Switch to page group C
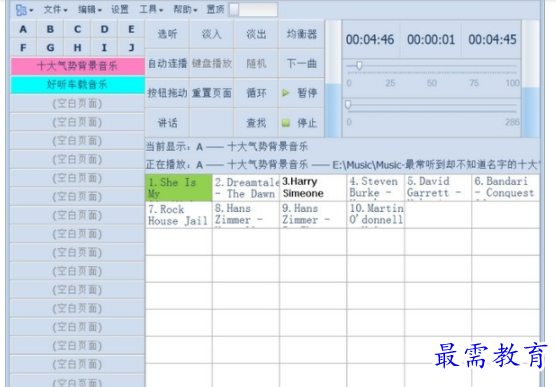Viewport: 556px width, 387px height. tap(77, 29)
